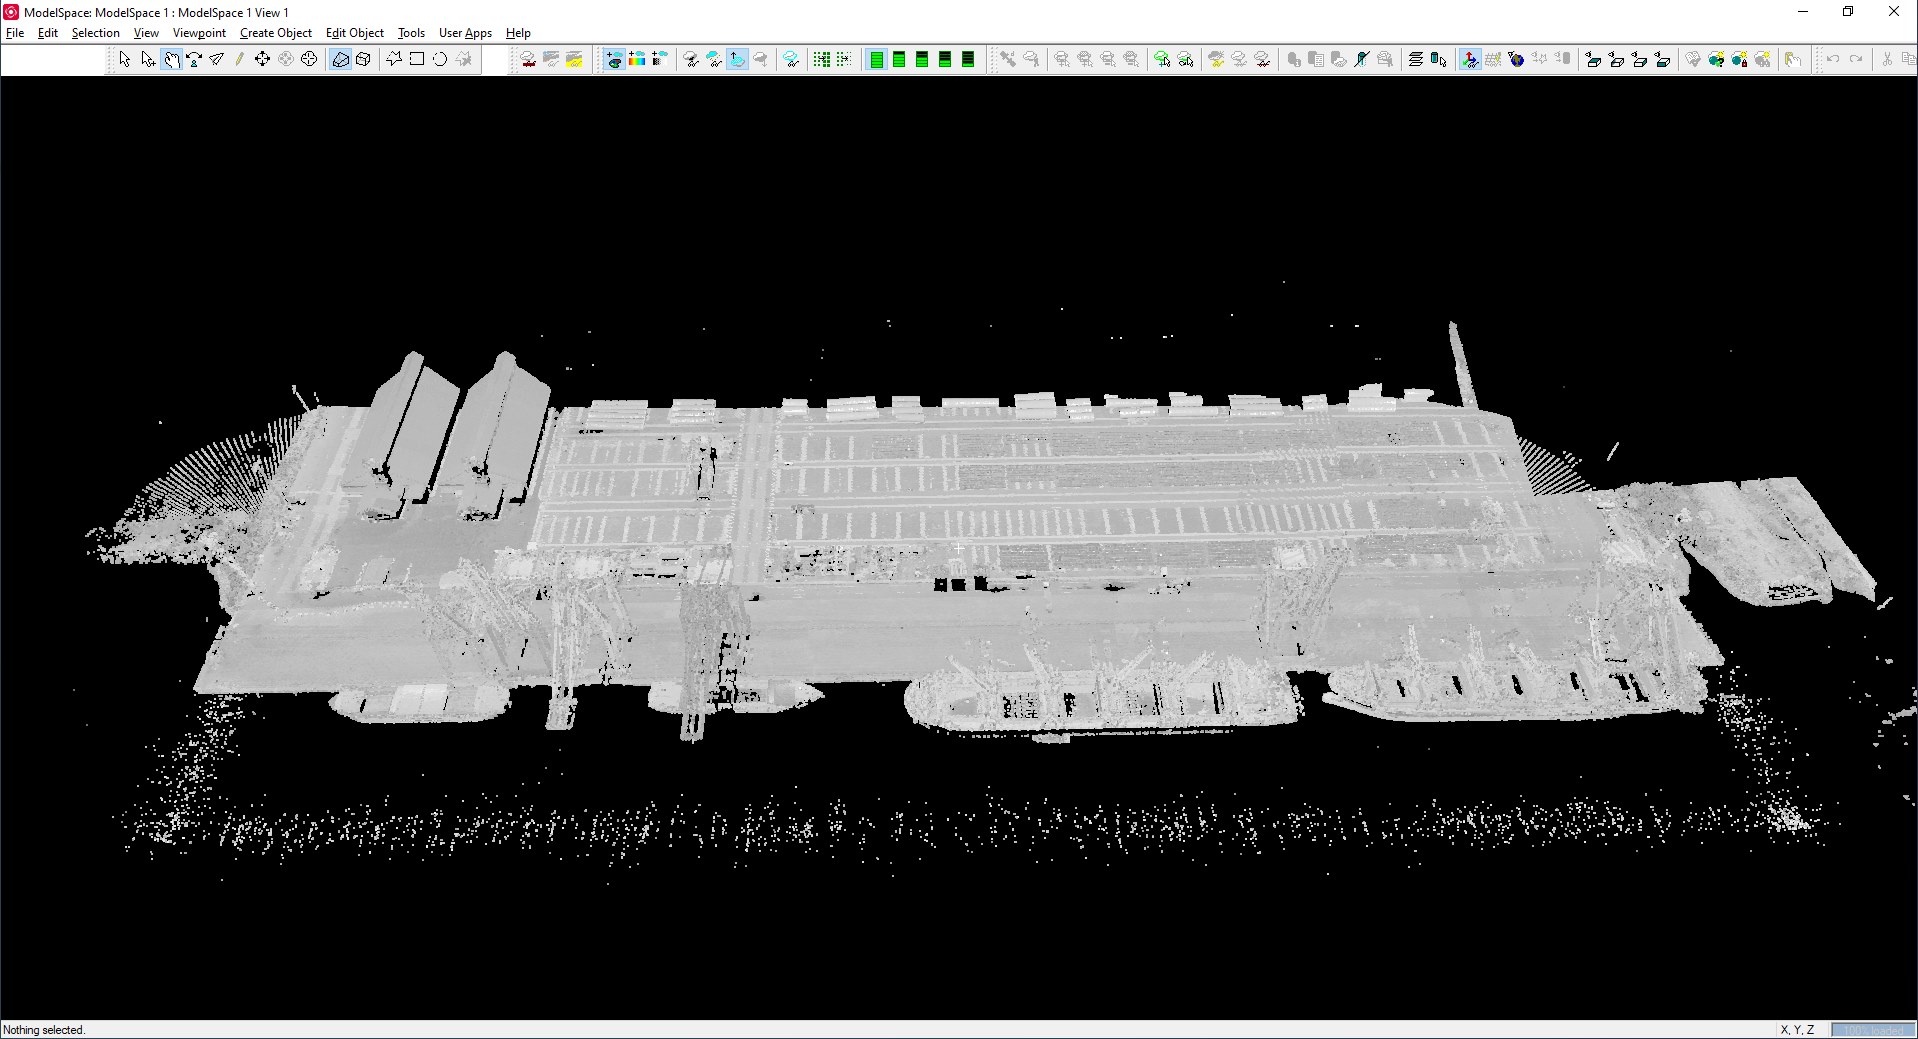Open the Create Object menu
This screenshot has width=1918, height=1039.
click(276, 33)
